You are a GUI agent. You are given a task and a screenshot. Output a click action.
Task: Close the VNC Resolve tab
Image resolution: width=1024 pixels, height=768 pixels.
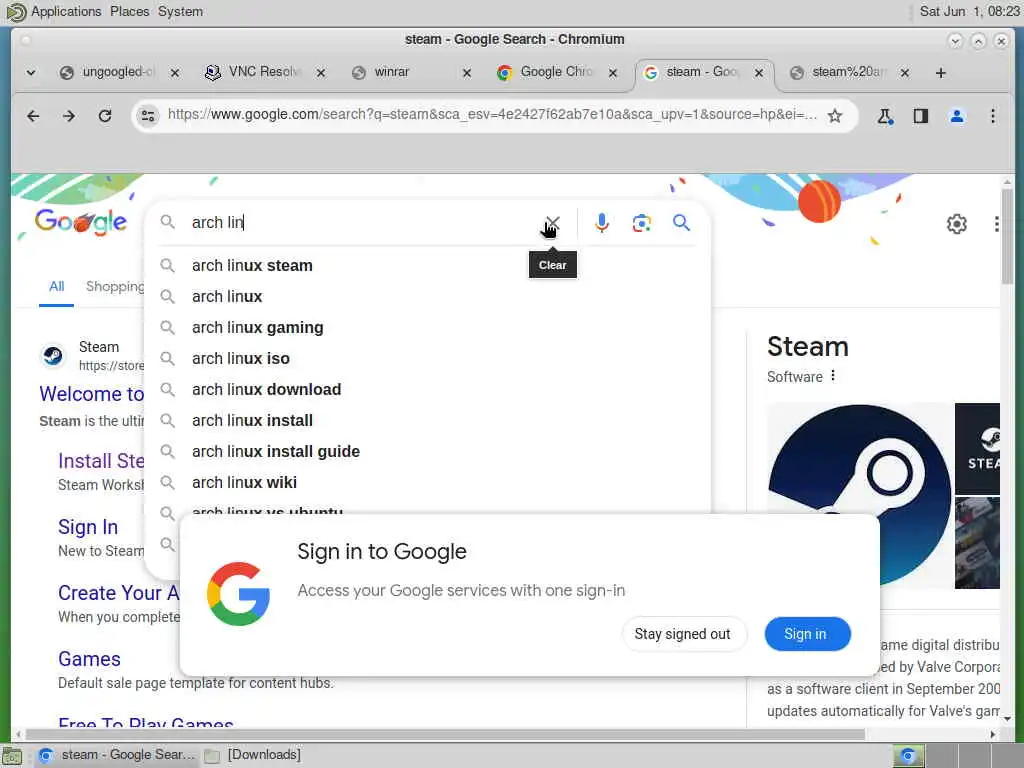(321, 72)
